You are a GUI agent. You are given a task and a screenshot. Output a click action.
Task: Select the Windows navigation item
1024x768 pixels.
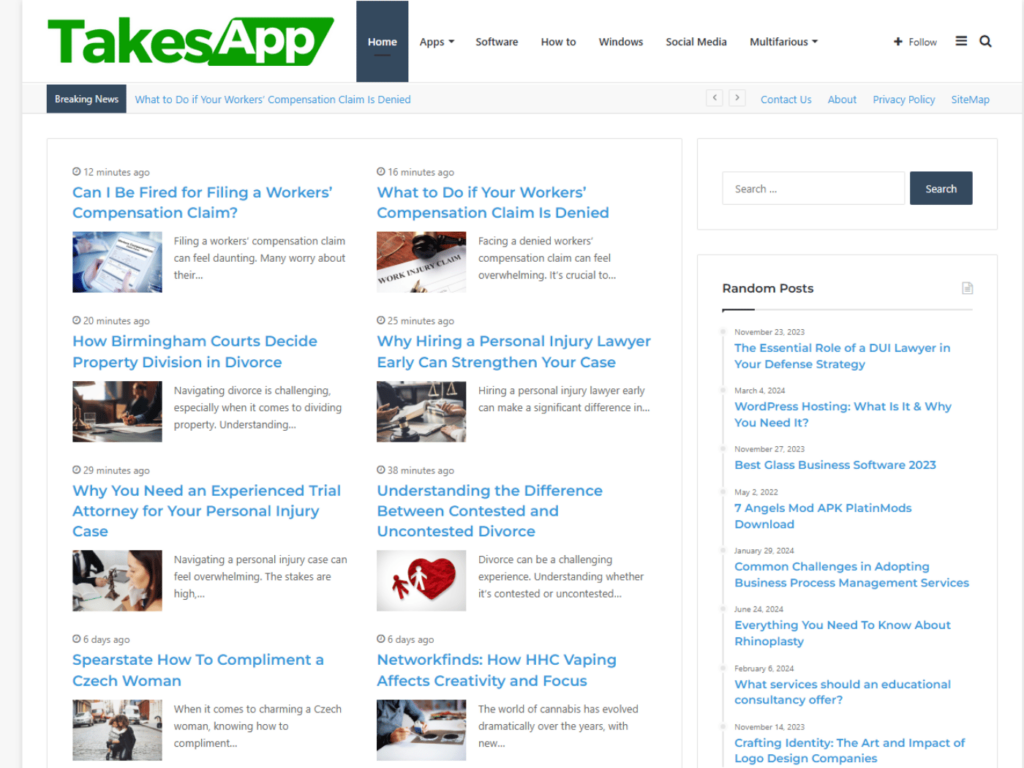pos(621,41)
